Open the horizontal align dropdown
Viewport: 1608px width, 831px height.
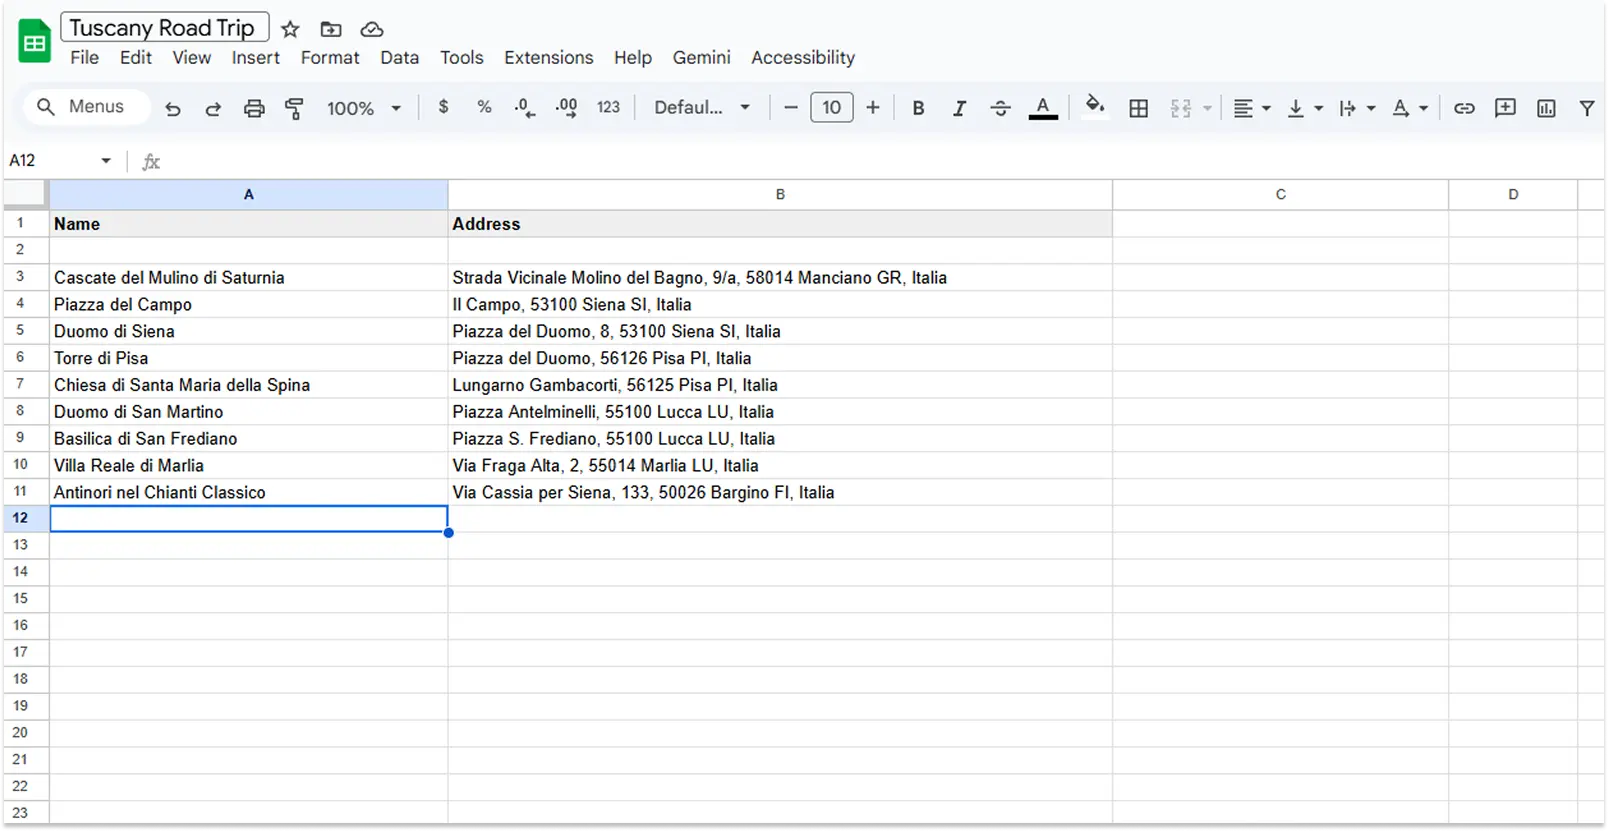pos(1251,108)
